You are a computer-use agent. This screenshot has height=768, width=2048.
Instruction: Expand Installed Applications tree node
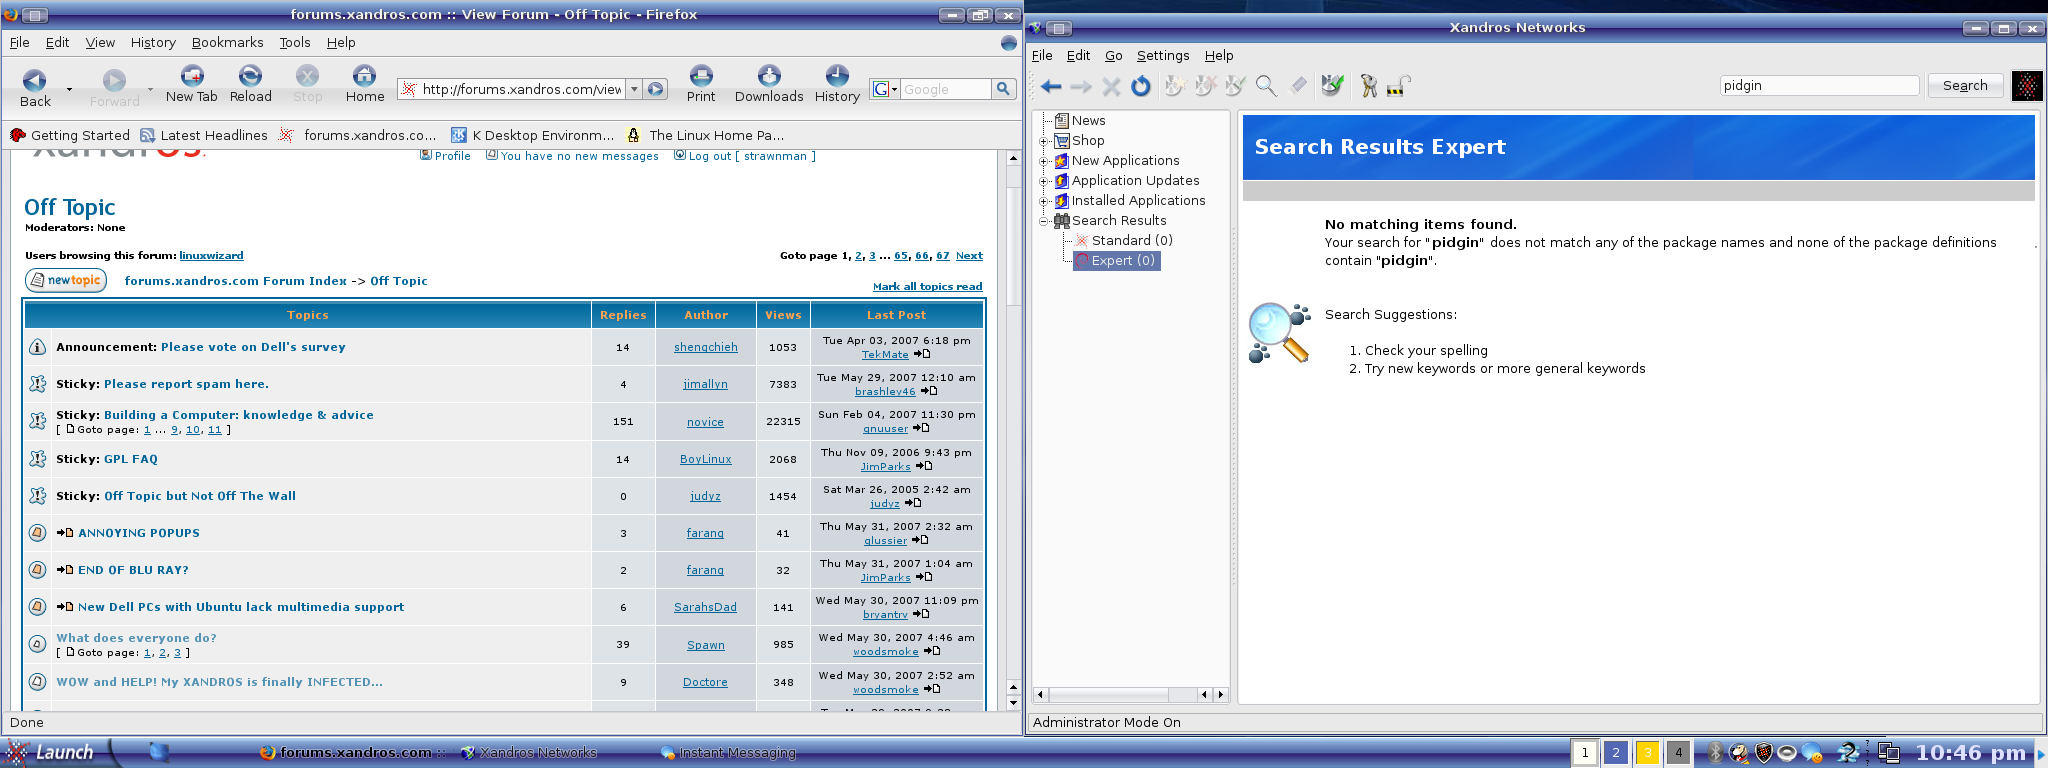pos(1043,201)
